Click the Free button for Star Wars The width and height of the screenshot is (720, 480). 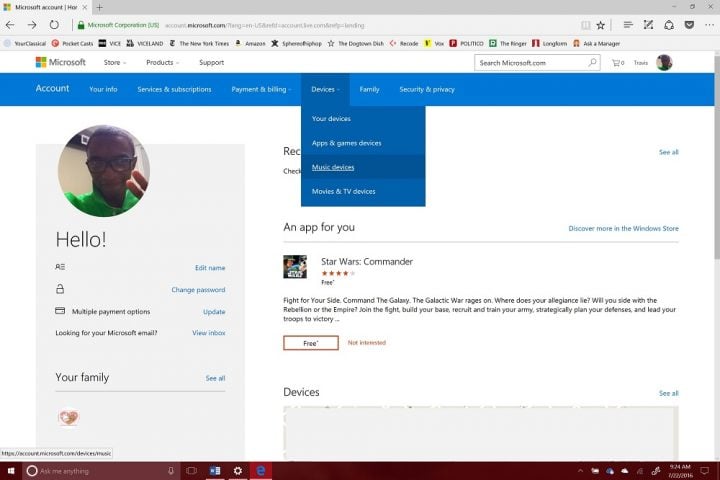point(311,343)
